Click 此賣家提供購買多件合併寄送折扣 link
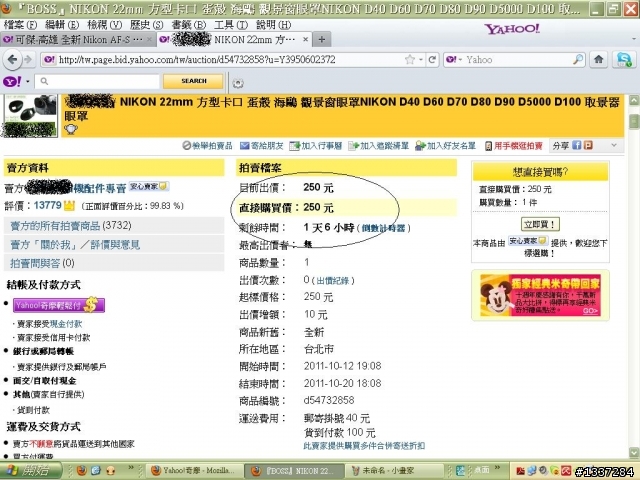Image resolution: width=640 pixels, height=480 pixels. (364, 446)
